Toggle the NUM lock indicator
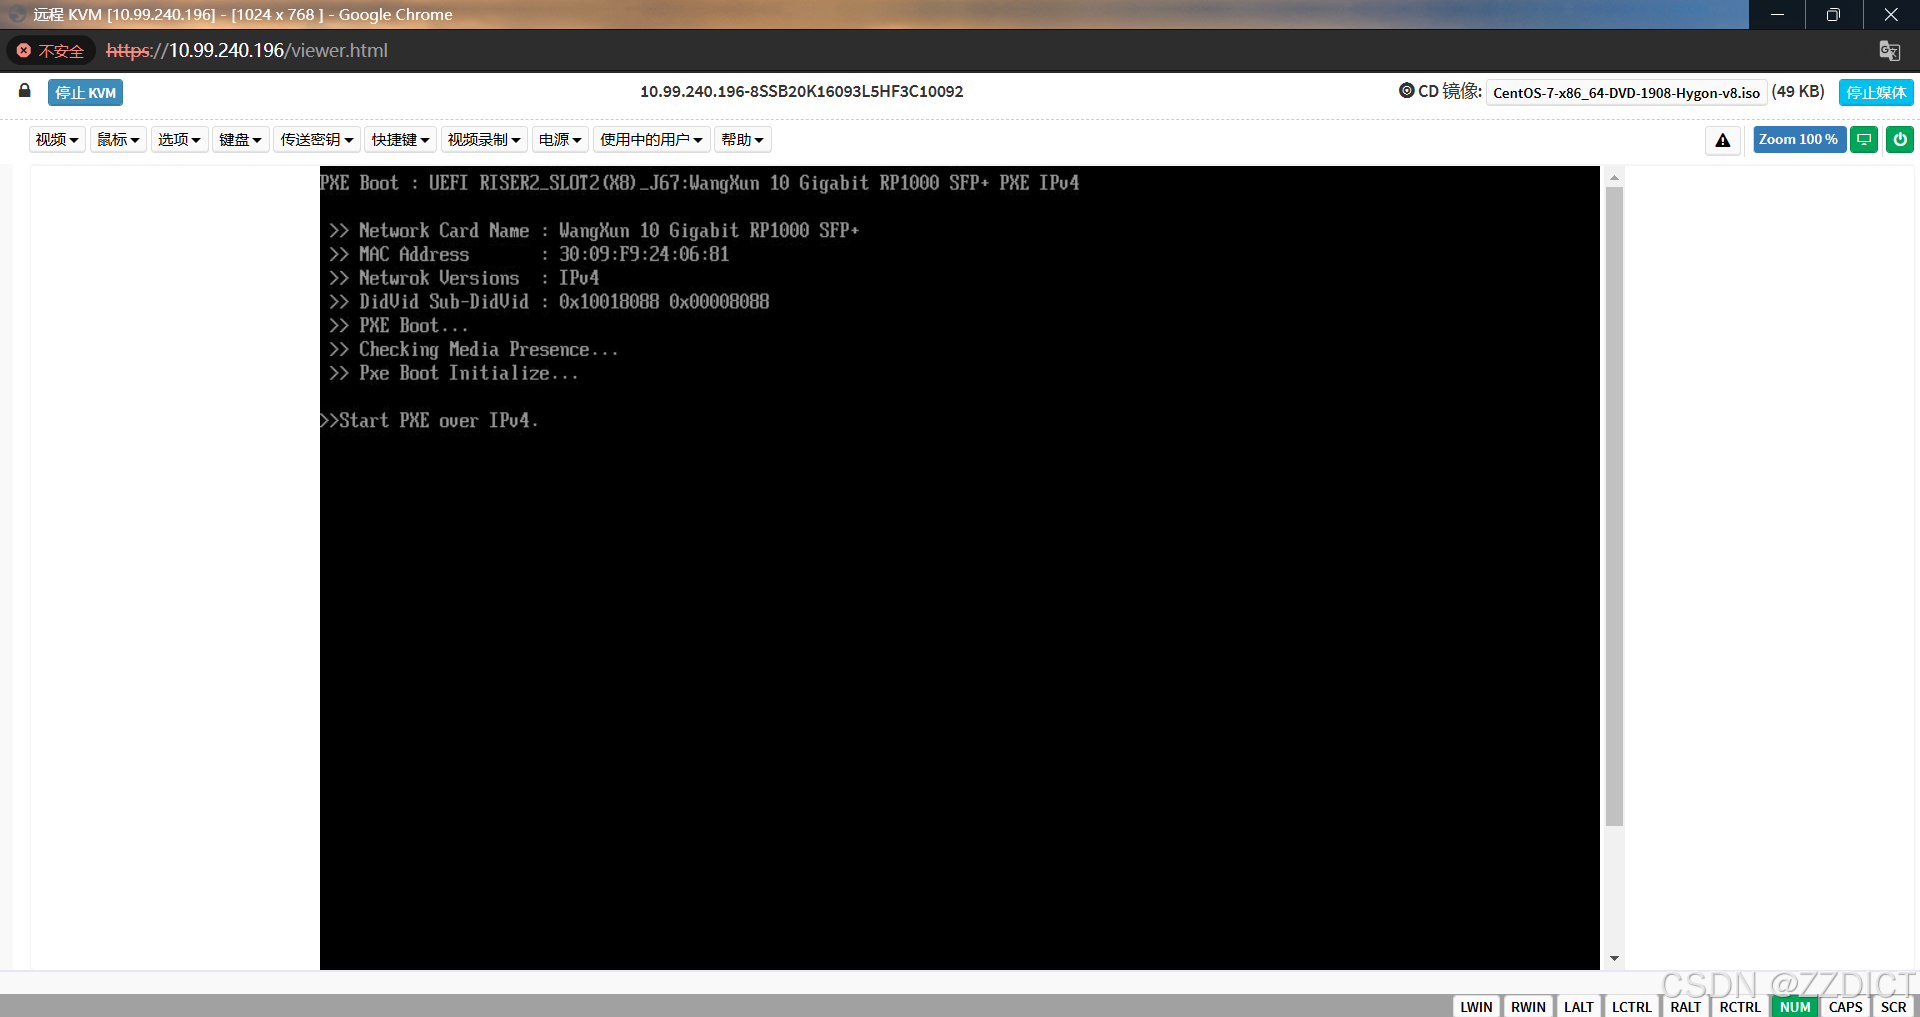Viewport: 1920px width, 1017px height. pos(1795,1006)
